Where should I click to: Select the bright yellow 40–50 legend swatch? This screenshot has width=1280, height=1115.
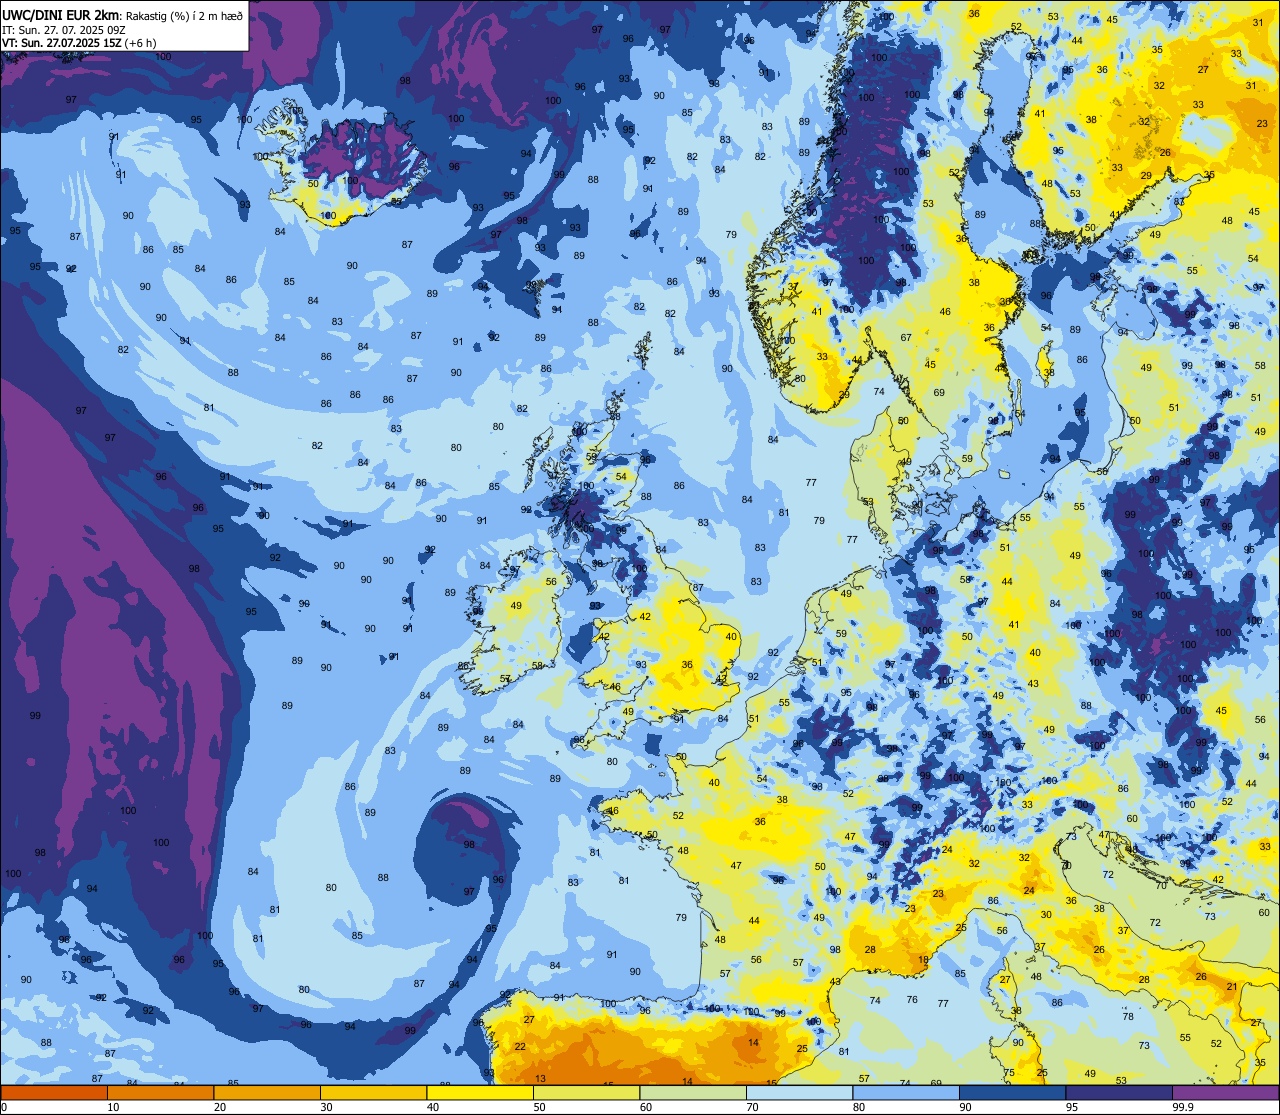tap(480, 1092)
